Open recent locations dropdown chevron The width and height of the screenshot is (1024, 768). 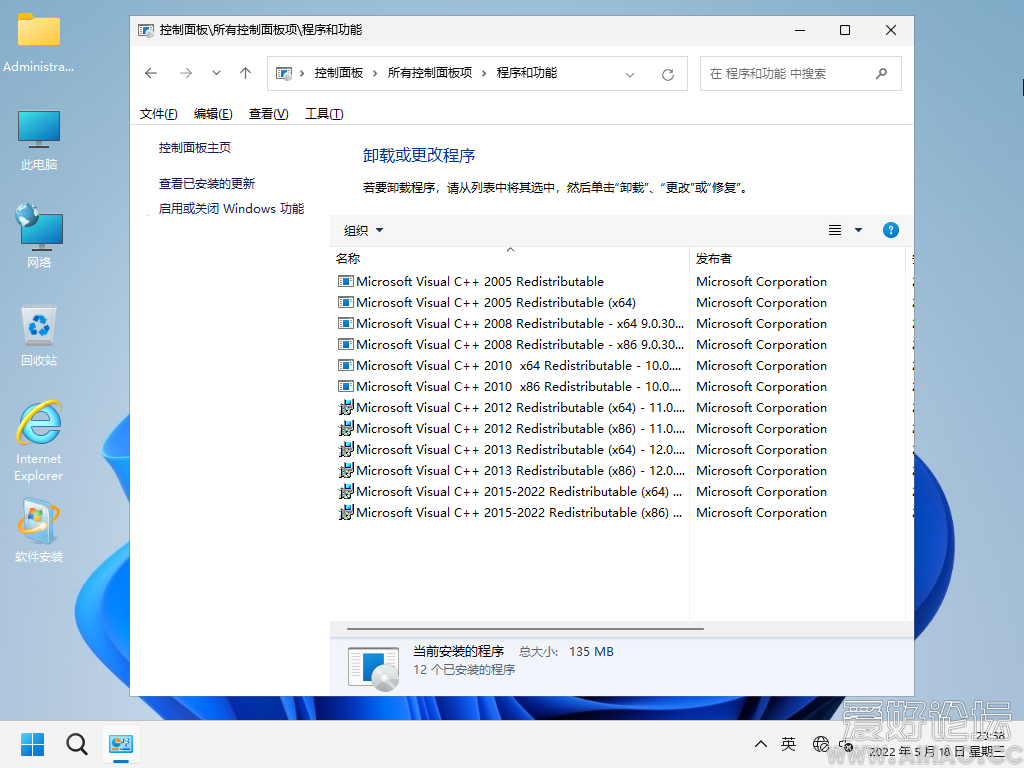[x=216, y=73]
